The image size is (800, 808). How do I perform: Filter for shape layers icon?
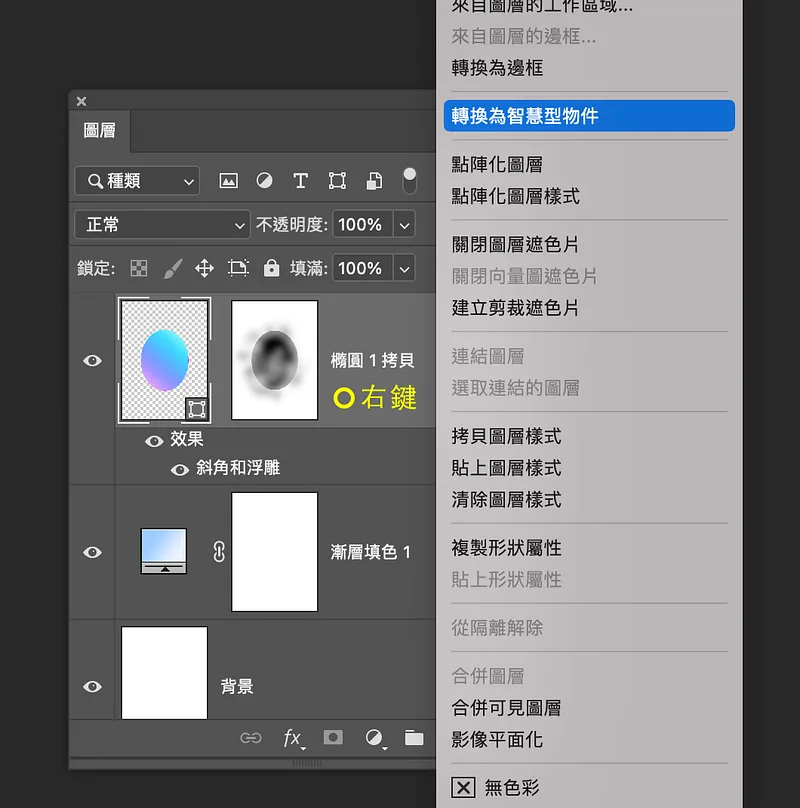click(337, 181)
